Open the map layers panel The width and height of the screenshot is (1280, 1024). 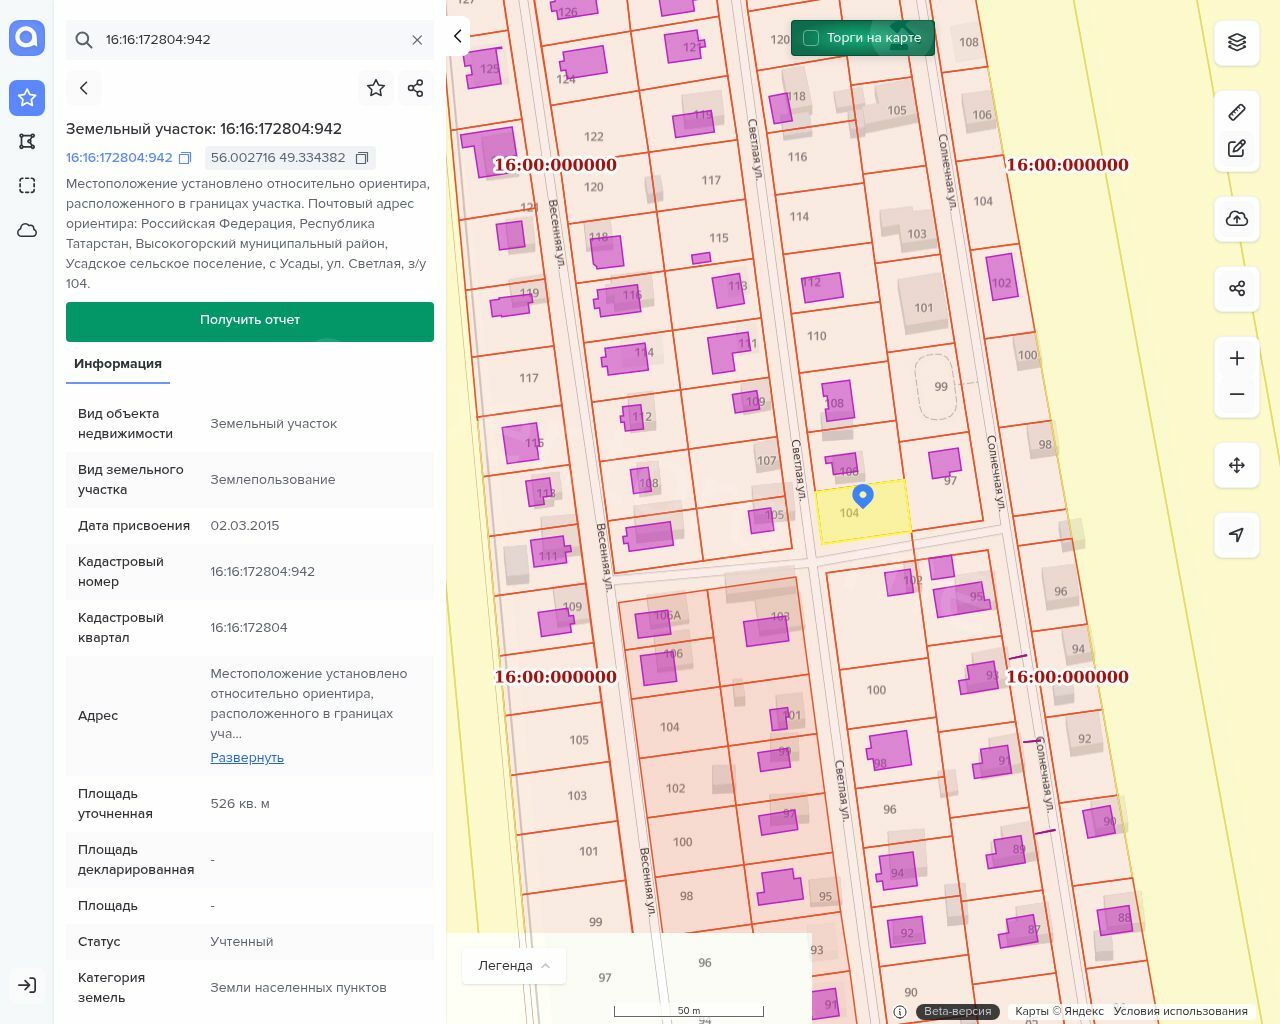click(1237, 42)
